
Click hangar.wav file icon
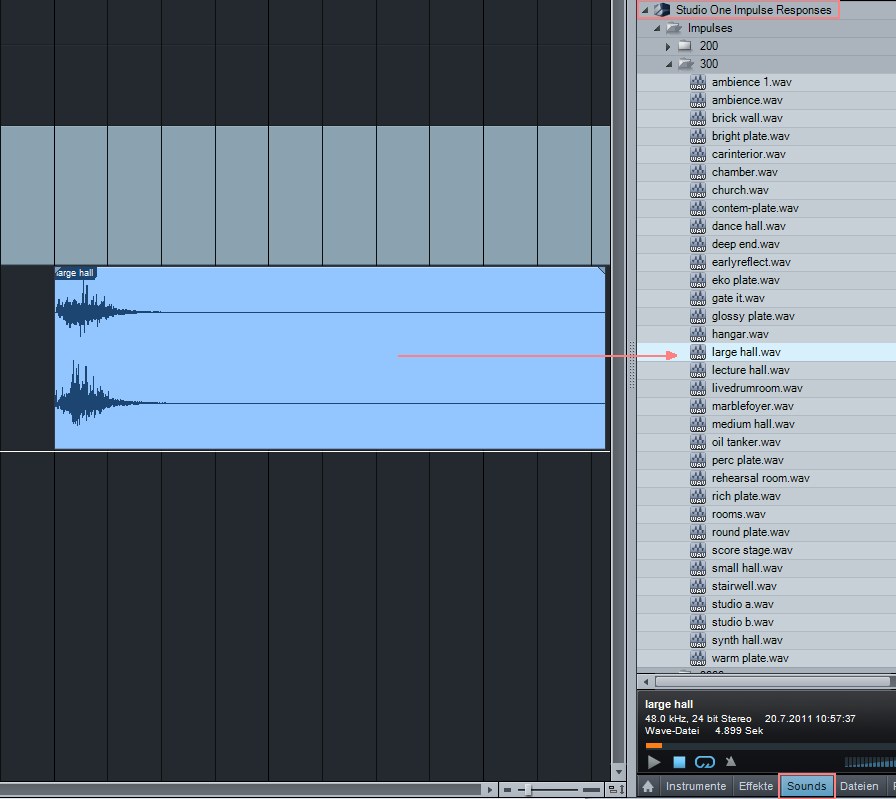coord(698,334)
